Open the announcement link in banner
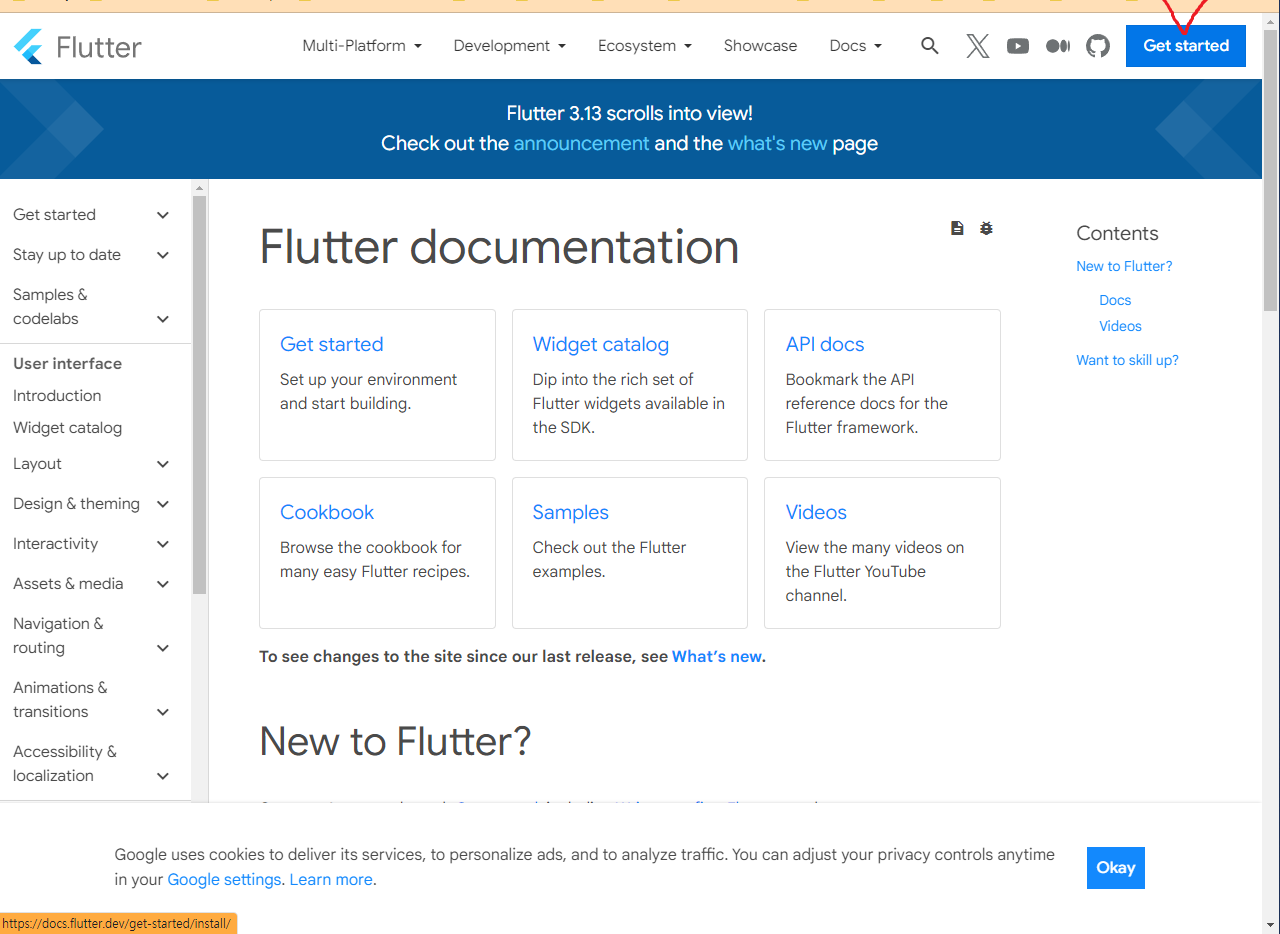Viewport: 1280px width, 934px height. coord(581,143)
